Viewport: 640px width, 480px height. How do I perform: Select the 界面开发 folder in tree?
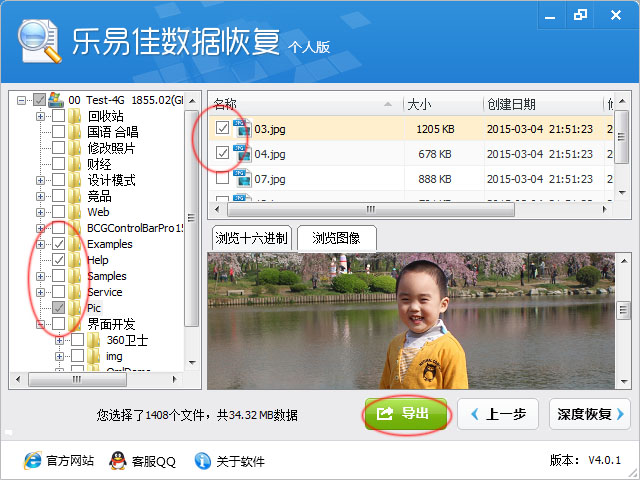point(111,324)
